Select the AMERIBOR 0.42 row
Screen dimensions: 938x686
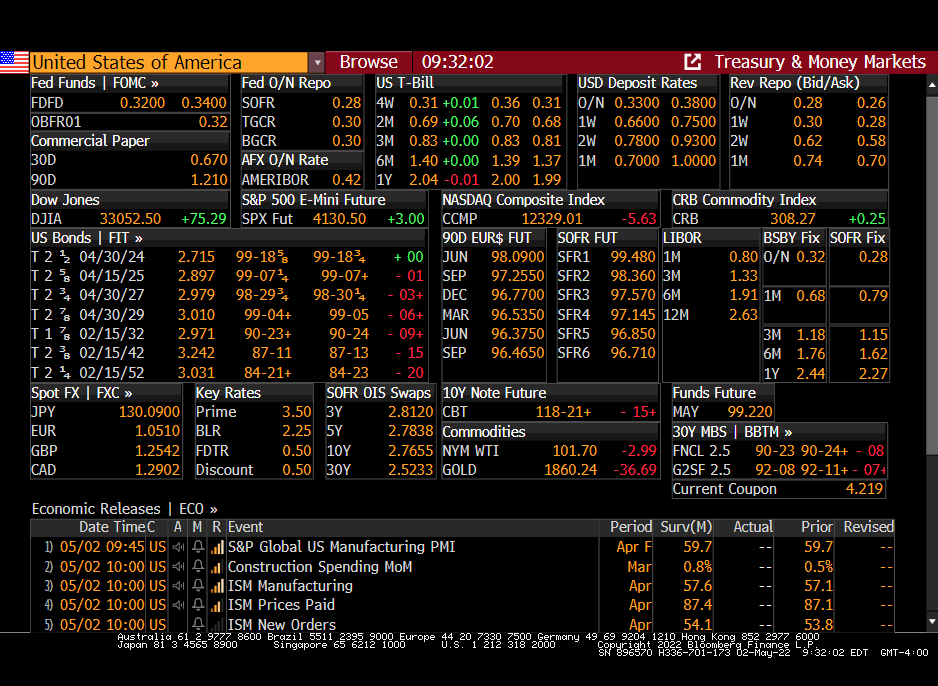[x=302, y=180]
